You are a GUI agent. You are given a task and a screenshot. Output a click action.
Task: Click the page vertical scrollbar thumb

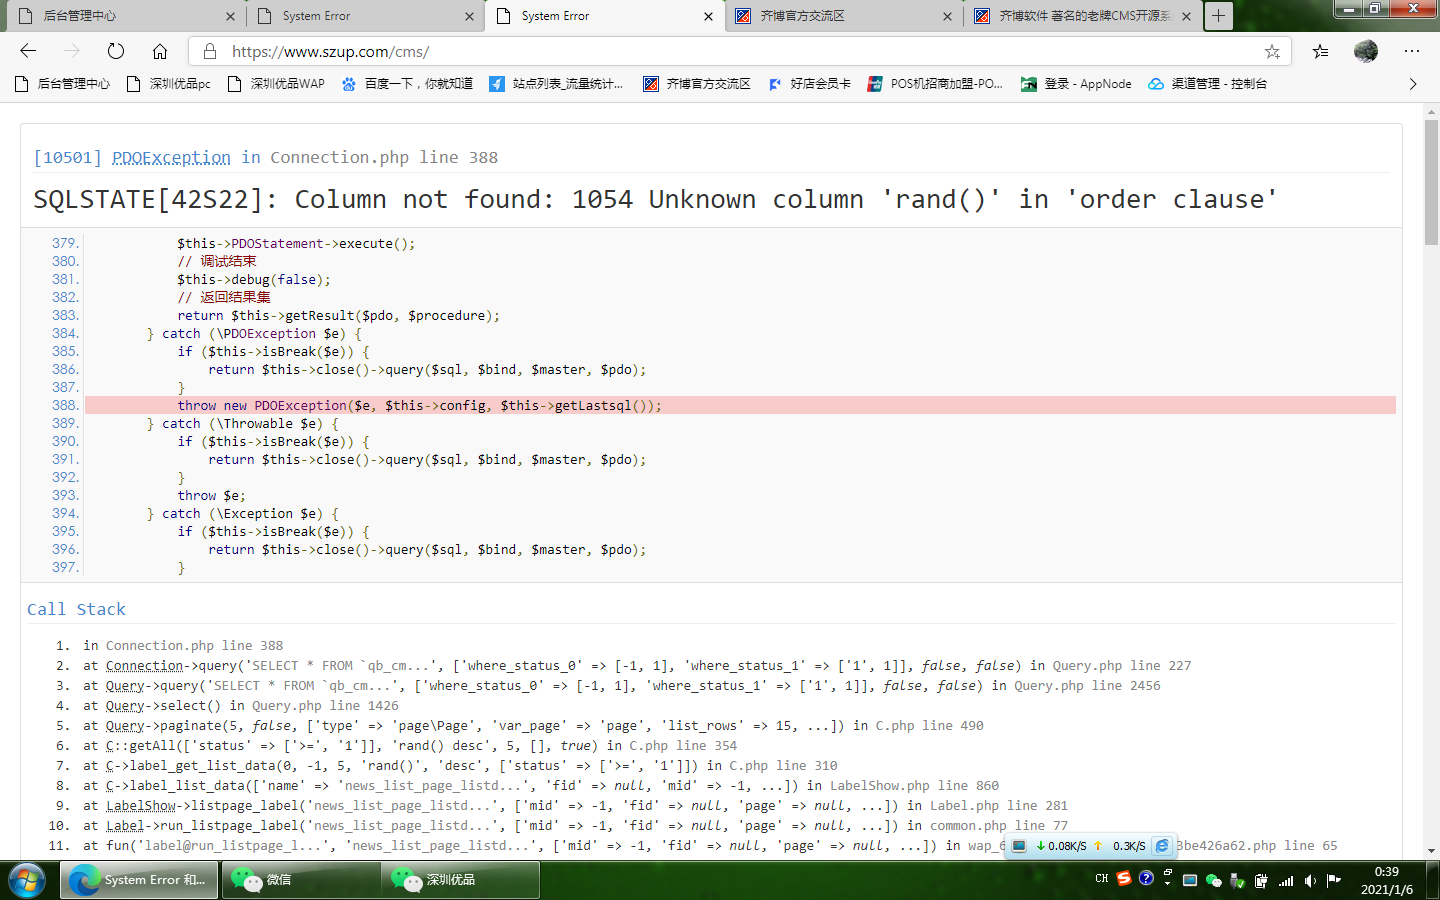[1431, 182]
